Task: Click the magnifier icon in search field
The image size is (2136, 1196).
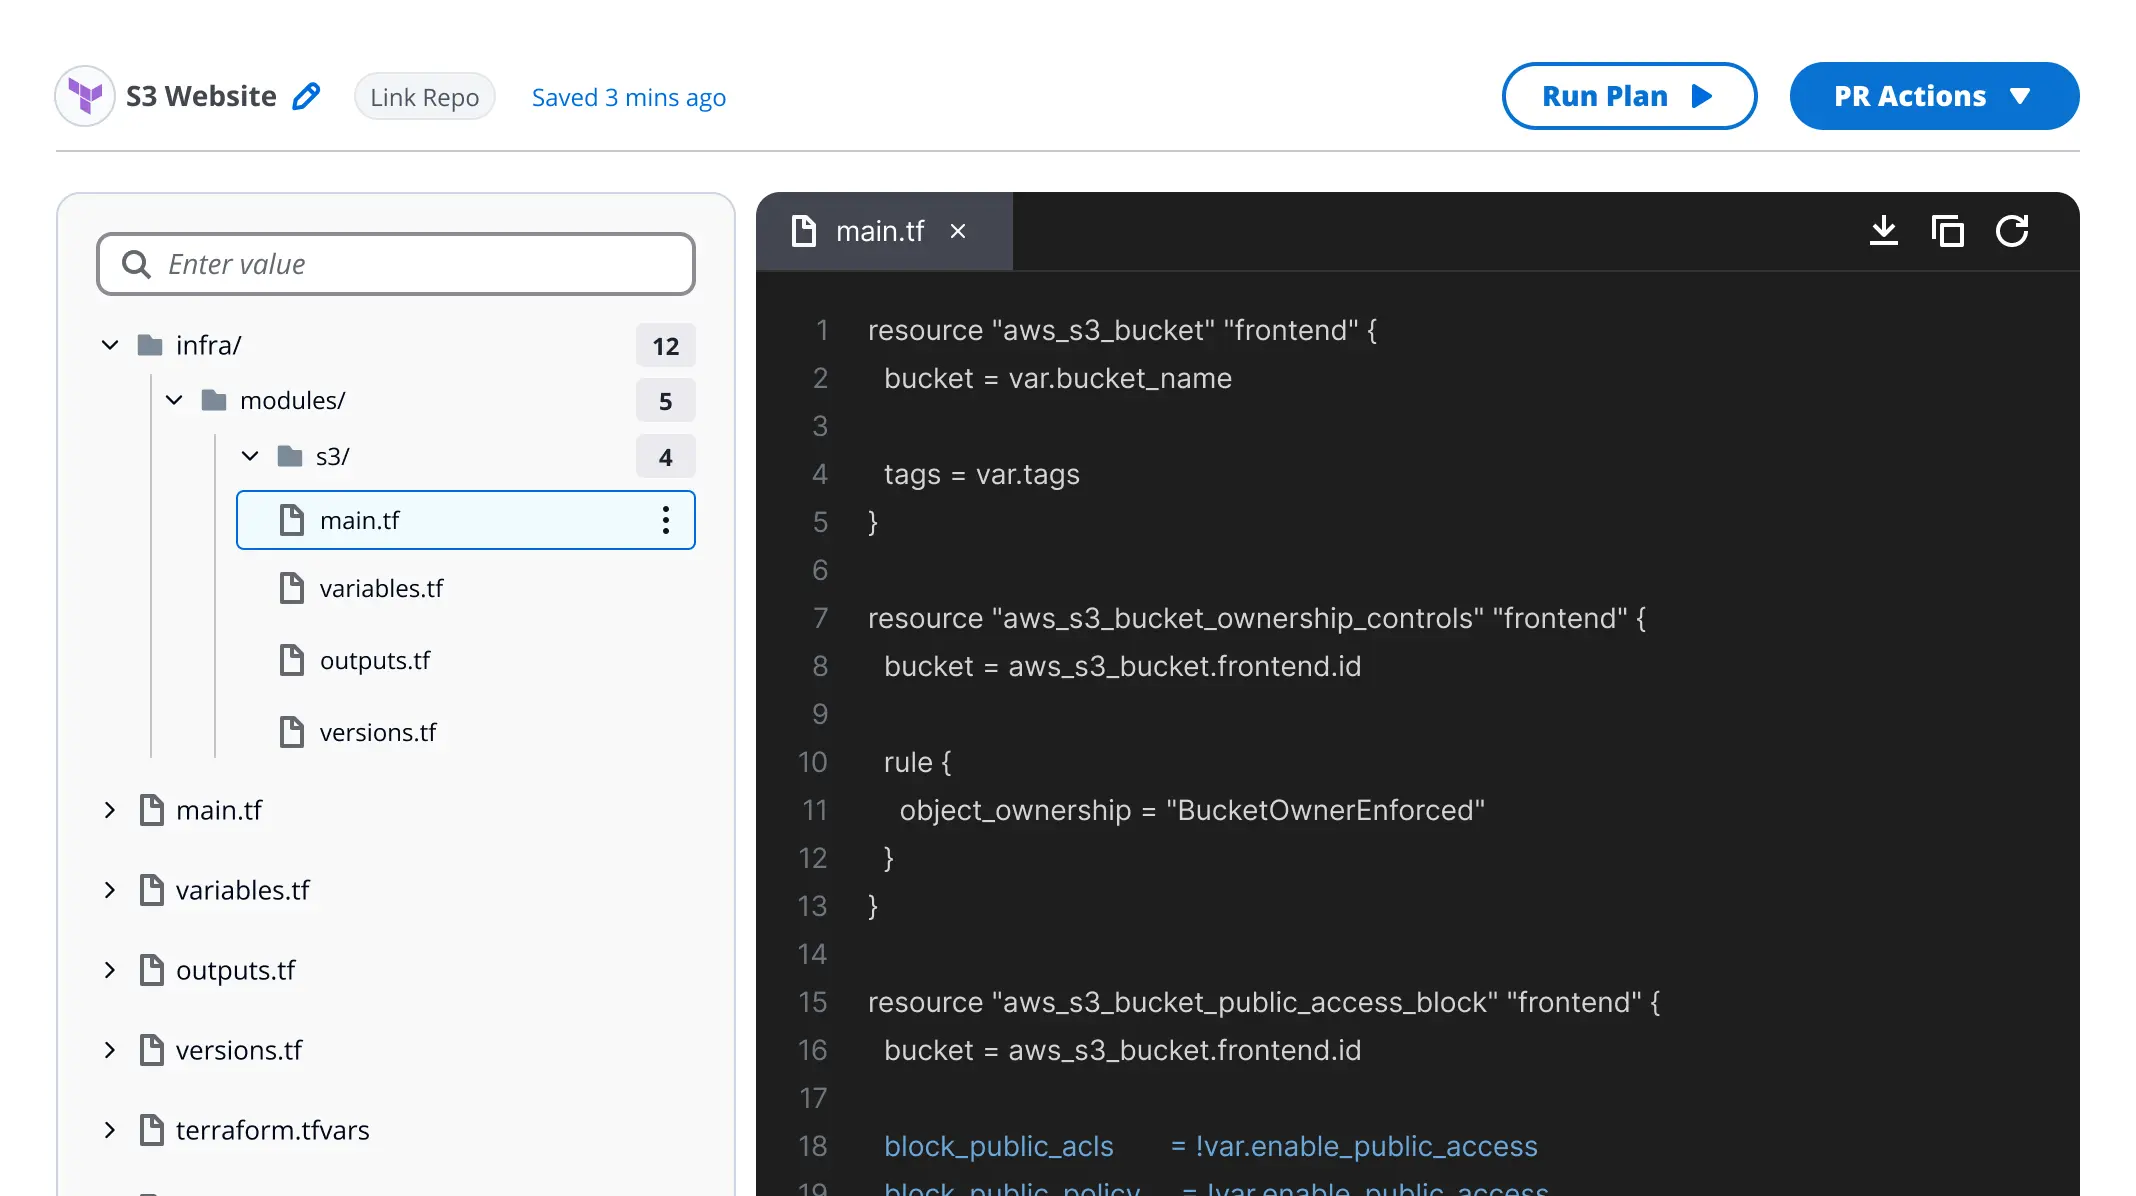Action: (x=136, y=264)
